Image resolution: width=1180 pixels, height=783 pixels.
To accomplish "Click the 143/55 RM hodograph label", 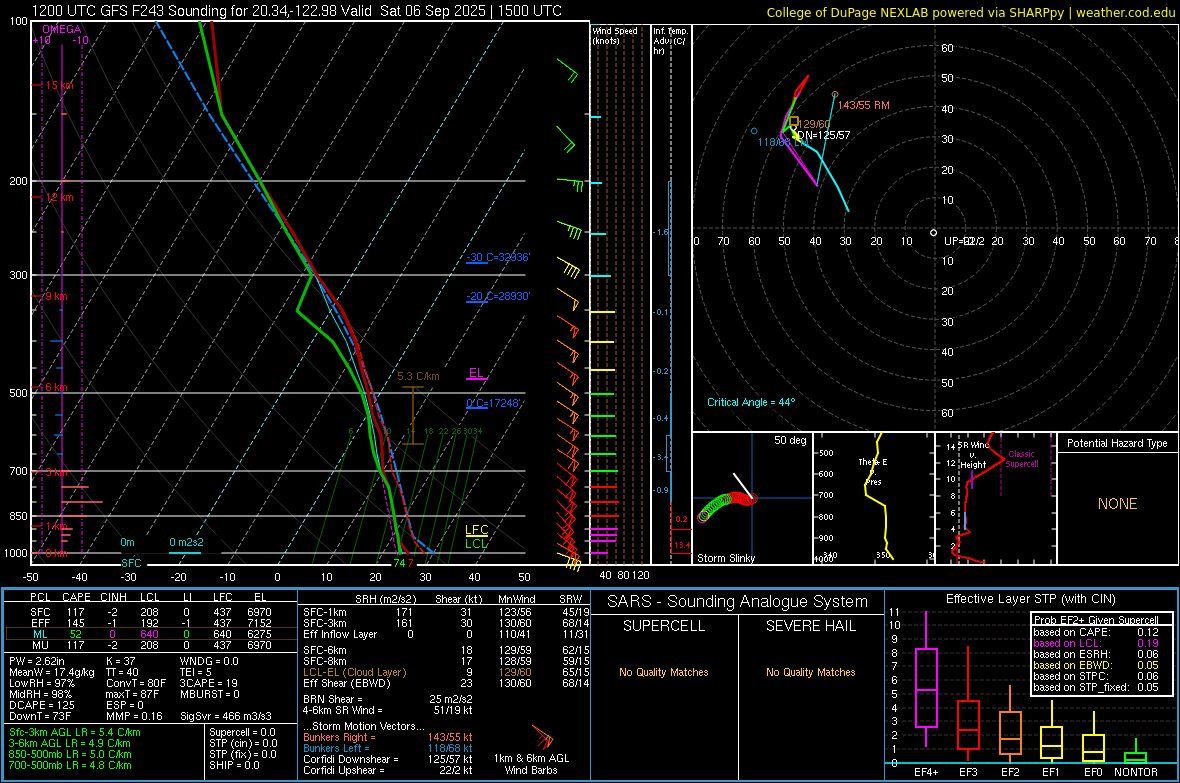I will pos(863,105).
